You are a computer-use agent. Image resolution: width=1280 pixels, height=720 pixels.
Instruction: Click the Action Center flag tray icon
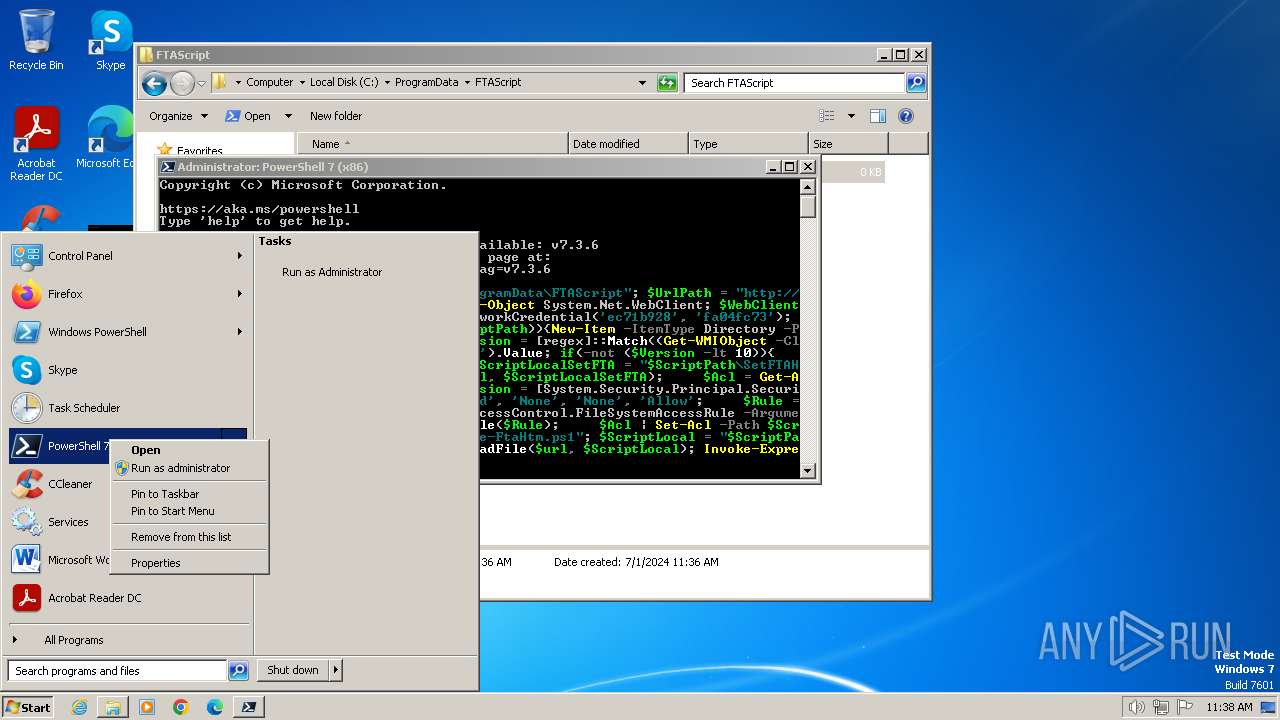click(x=1185, y=707)
